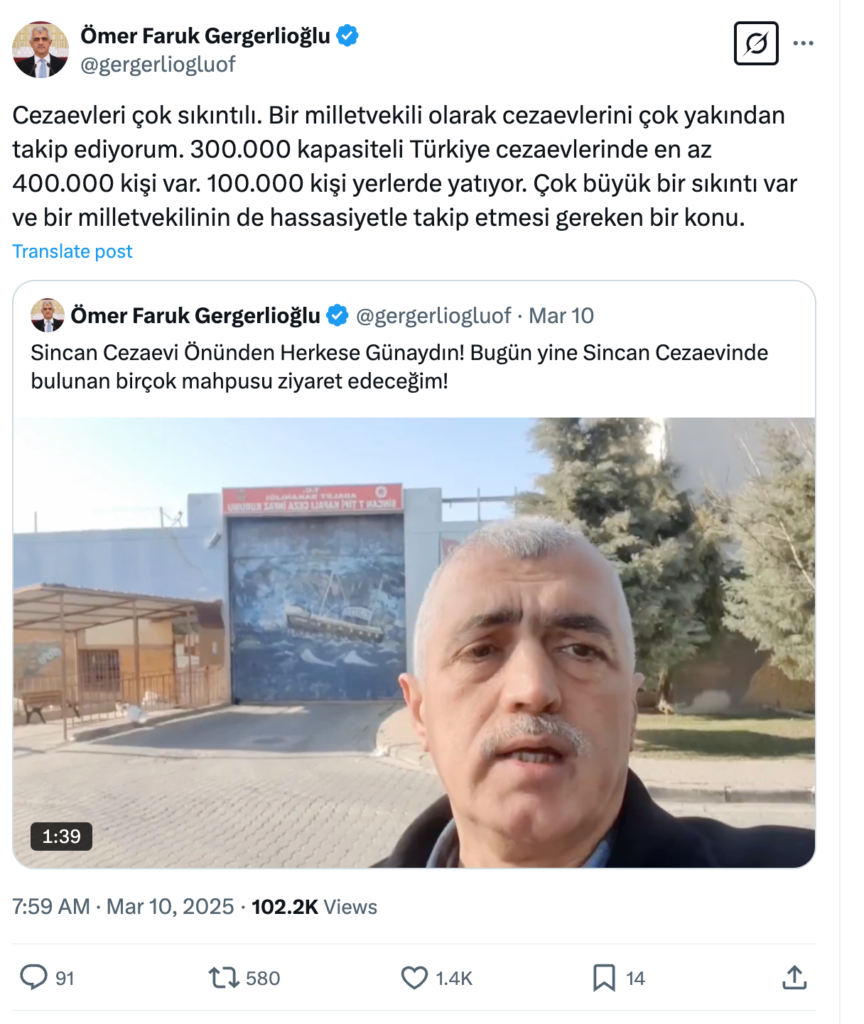The image size is (864, 1024).
Task: Open the quoted post's Mar 10 date
Action: tap(561, 315)
